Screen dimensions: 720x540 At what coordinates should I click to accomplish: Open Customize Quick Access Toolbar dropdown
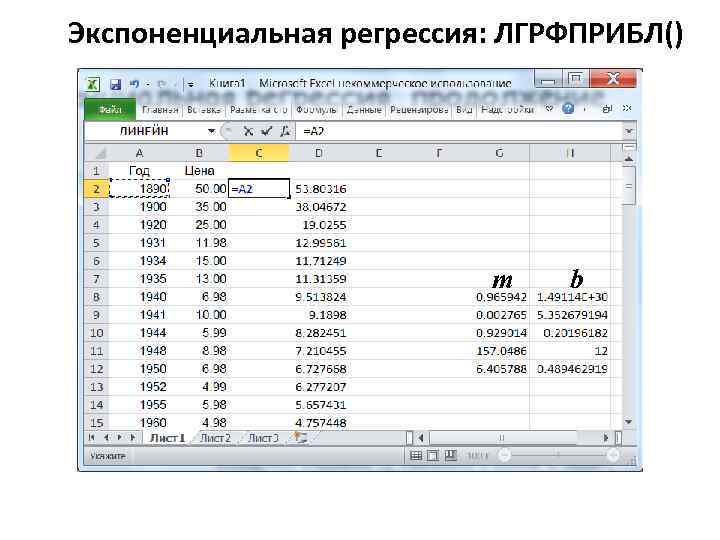coord(190,84)
